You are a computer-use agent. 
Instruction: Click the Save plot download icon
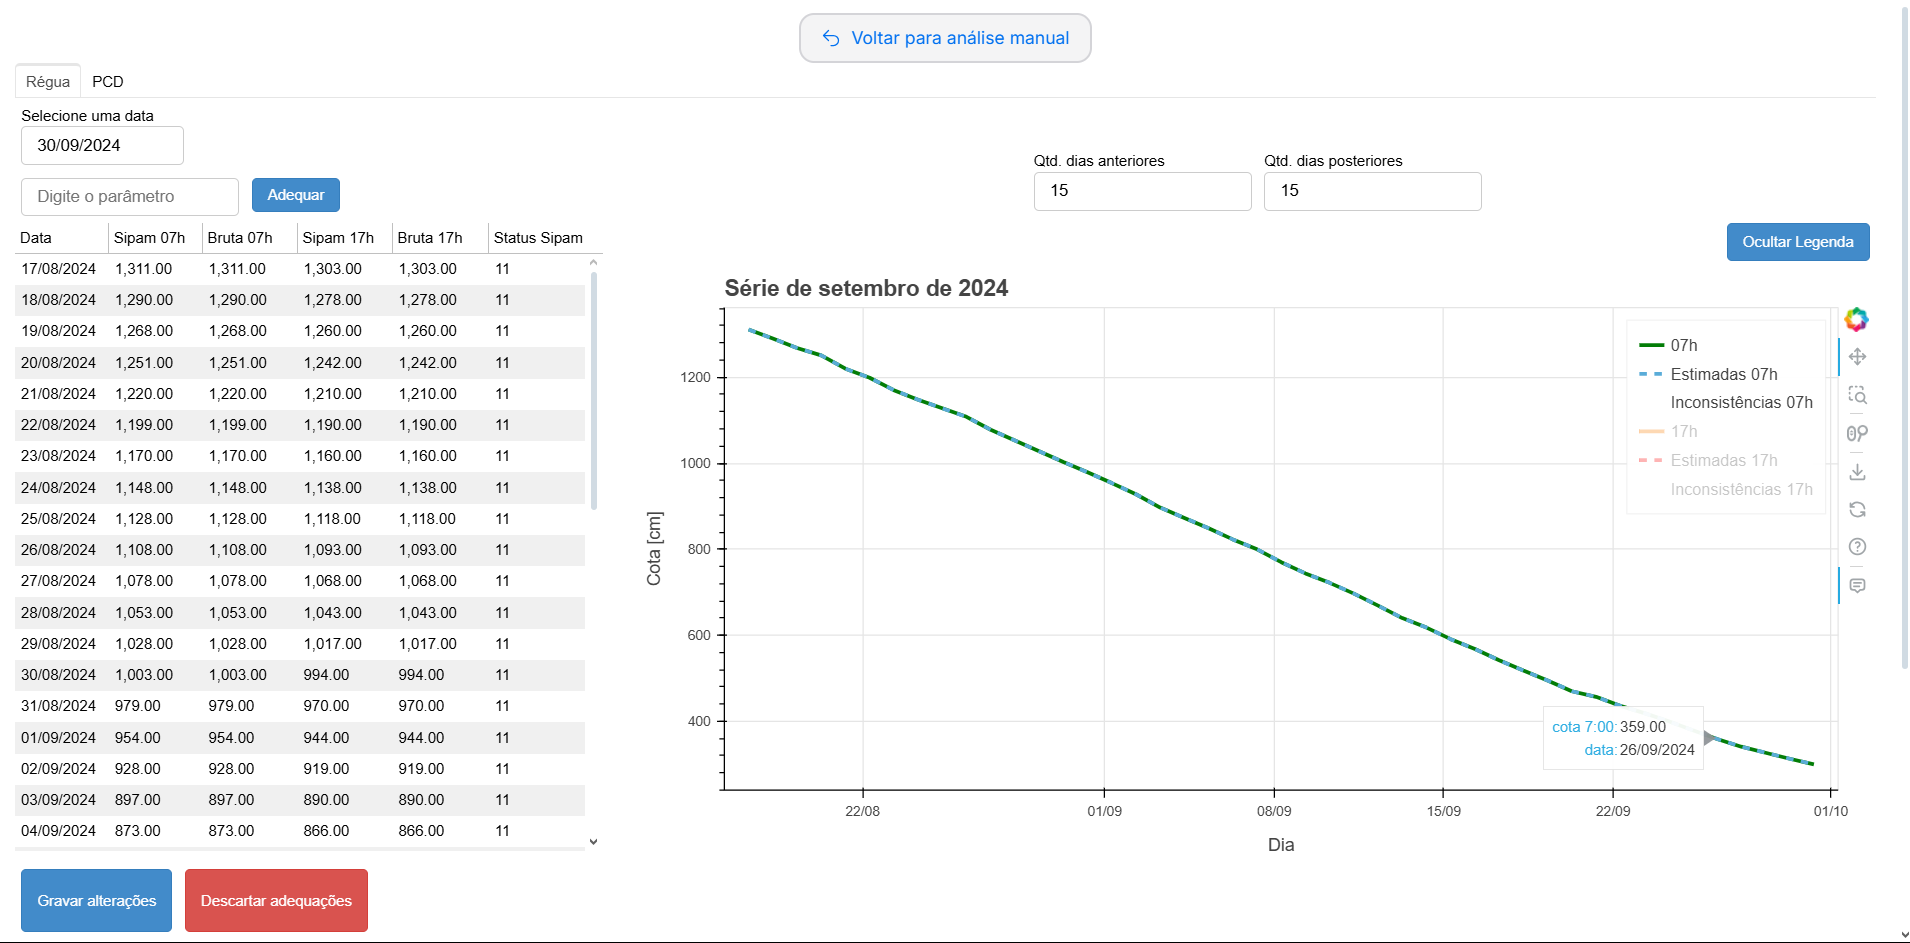tap(1857, 471)
